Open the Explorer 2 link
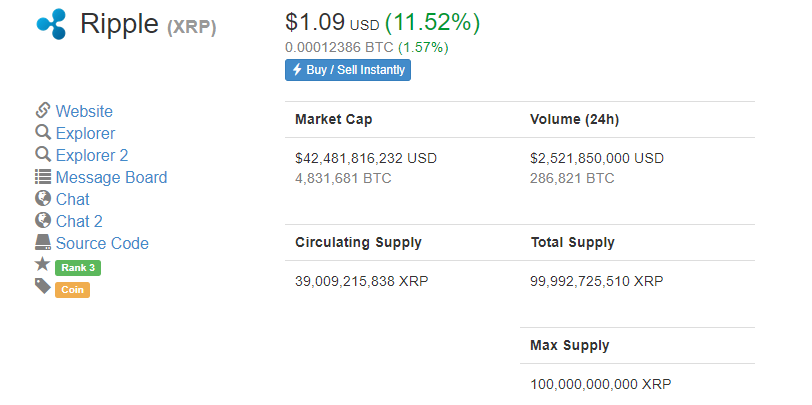The width and height of the screenshot is (812, 405). [x=92, y=155]
